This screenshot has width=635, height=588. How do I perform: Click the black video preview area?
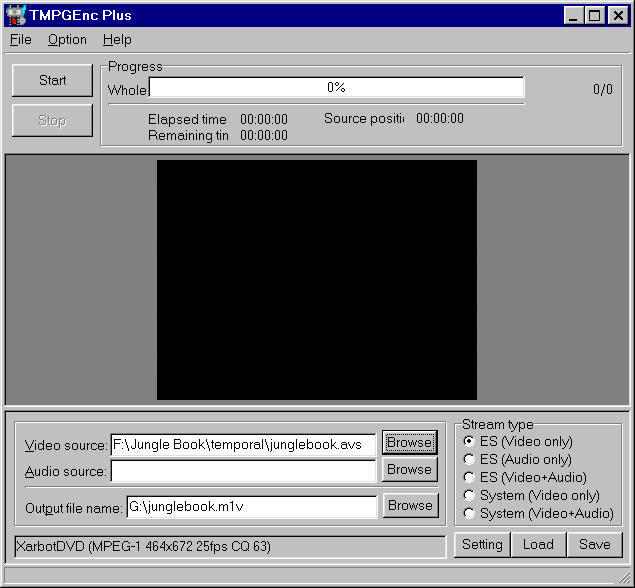[317, 280]
